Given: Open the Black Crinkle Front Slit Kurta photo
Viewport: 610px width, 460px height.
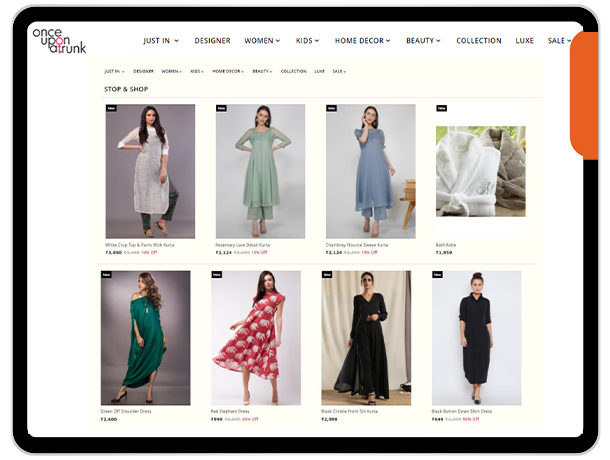Looking at the screenshot, I should (366, 338).
